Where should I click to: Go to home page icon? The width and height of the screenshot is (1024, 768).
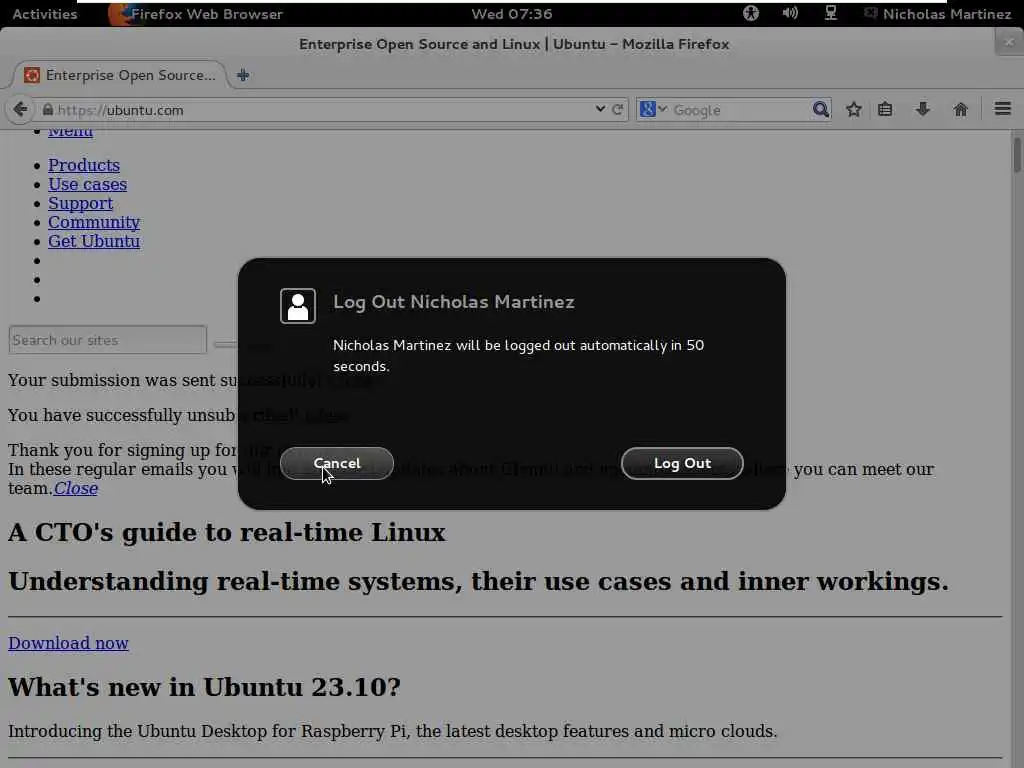tap(960, 109)
